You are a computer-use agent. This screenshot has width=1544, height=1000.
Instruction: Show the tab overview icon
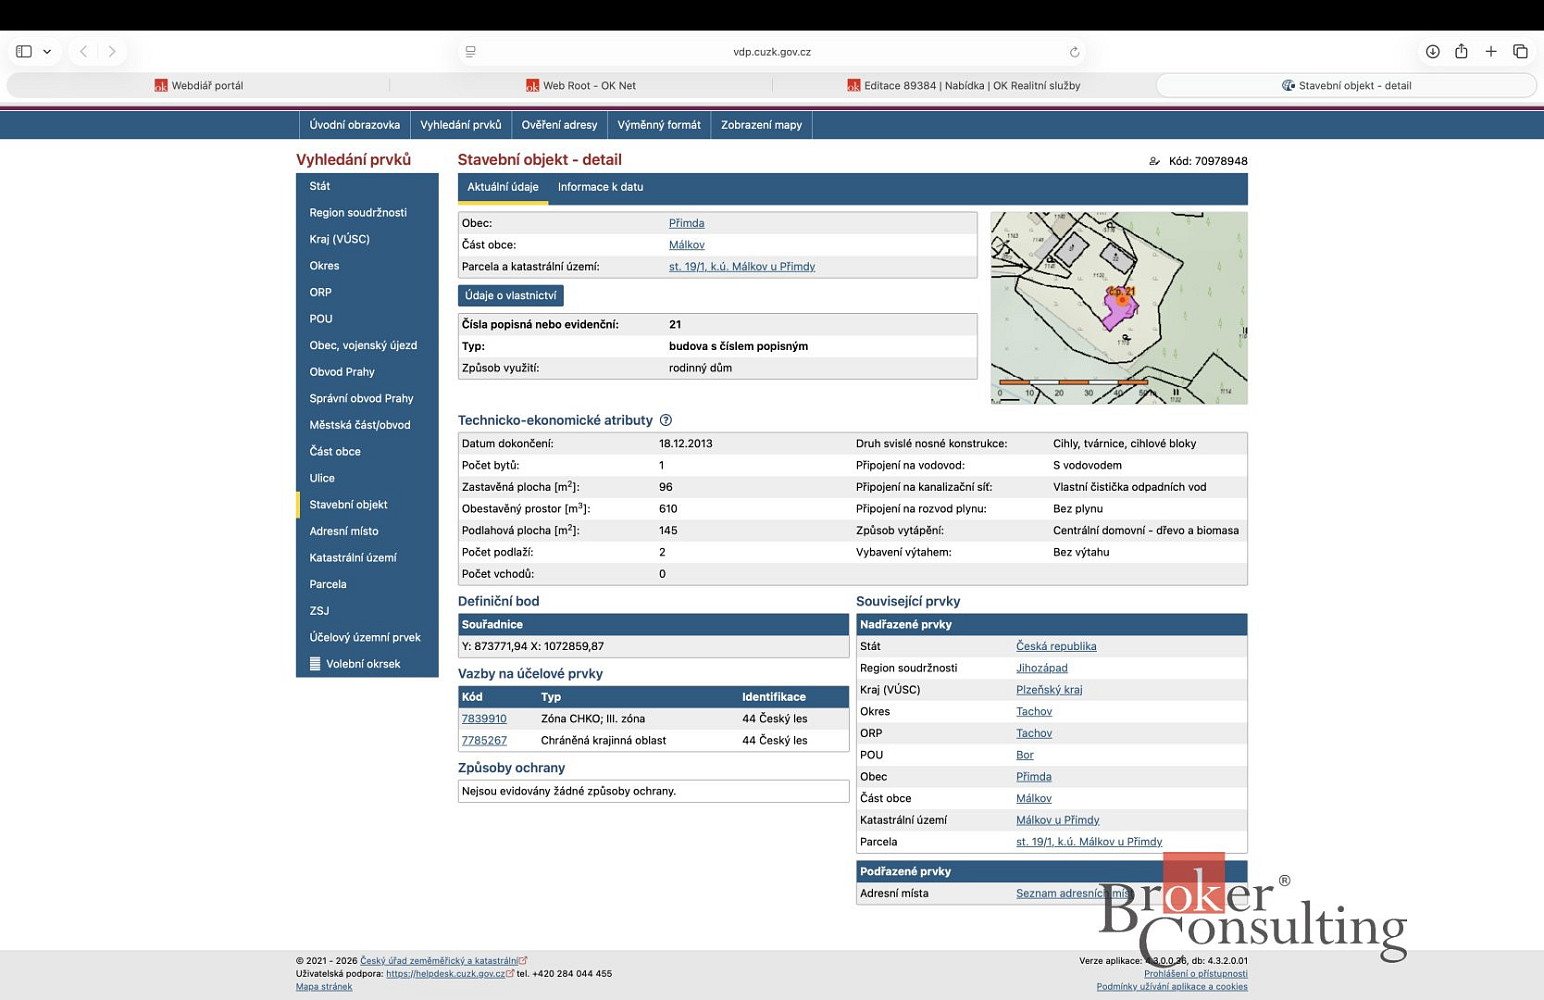1520,51
